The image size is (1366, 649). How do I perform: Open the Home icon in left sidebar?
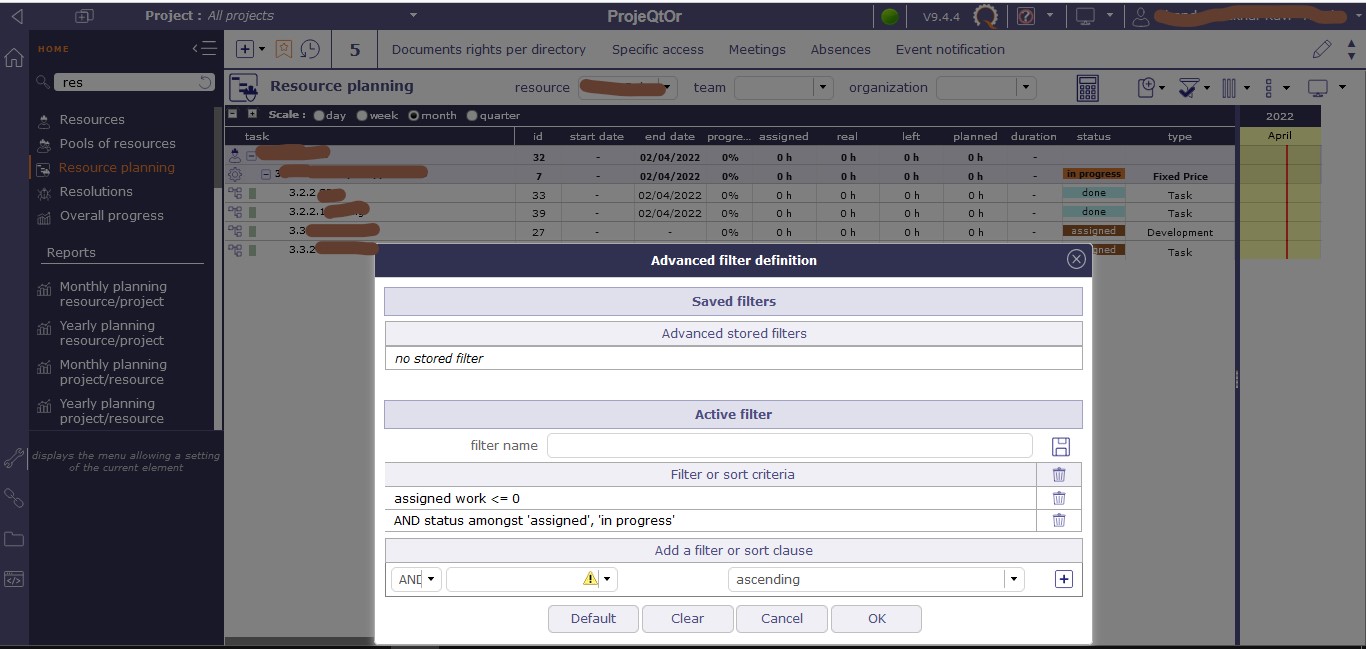(14, 58)
